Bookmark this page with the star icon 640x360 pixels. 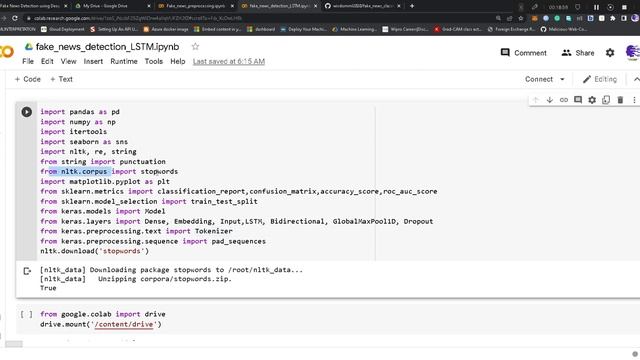(520, 18)
